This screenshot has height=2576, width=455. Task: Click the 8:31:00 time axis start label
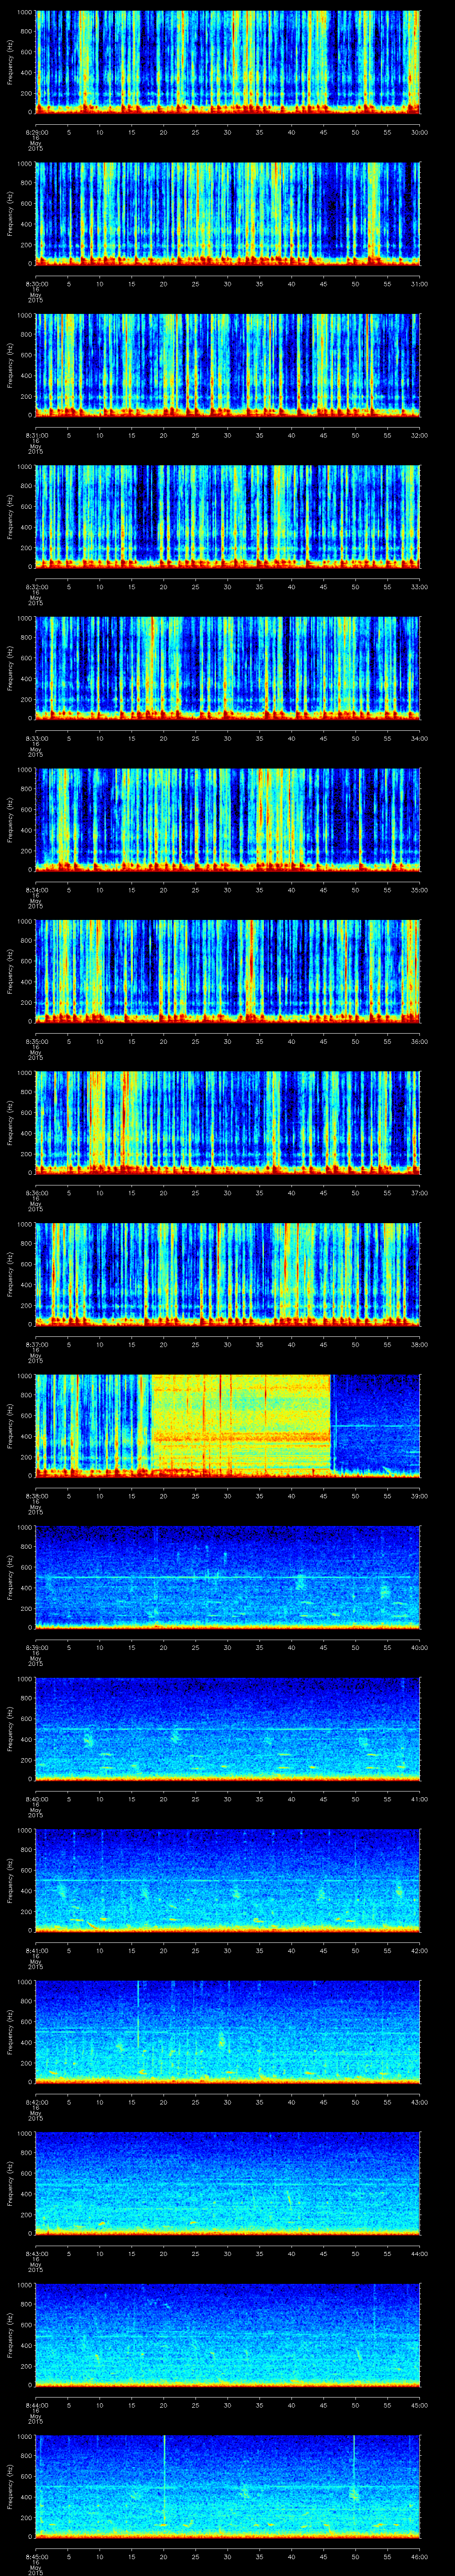[x=36, y=435]
